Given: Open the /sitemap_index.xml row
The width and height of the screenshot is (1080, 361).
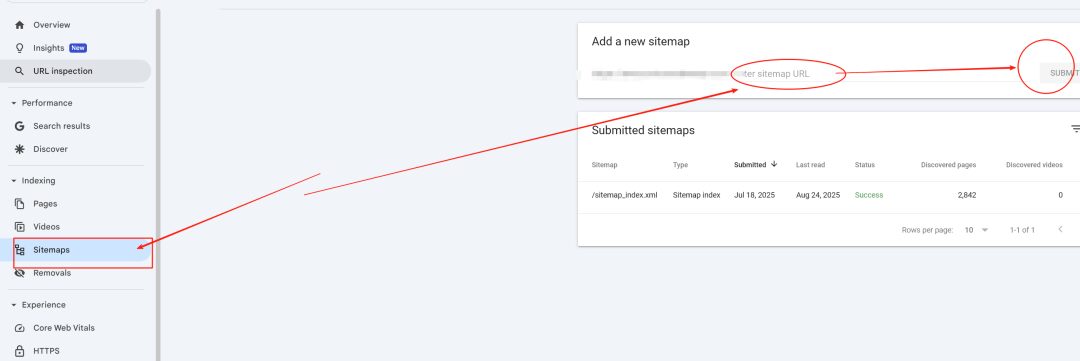Looking at the screenshot, I should point(829,196).
